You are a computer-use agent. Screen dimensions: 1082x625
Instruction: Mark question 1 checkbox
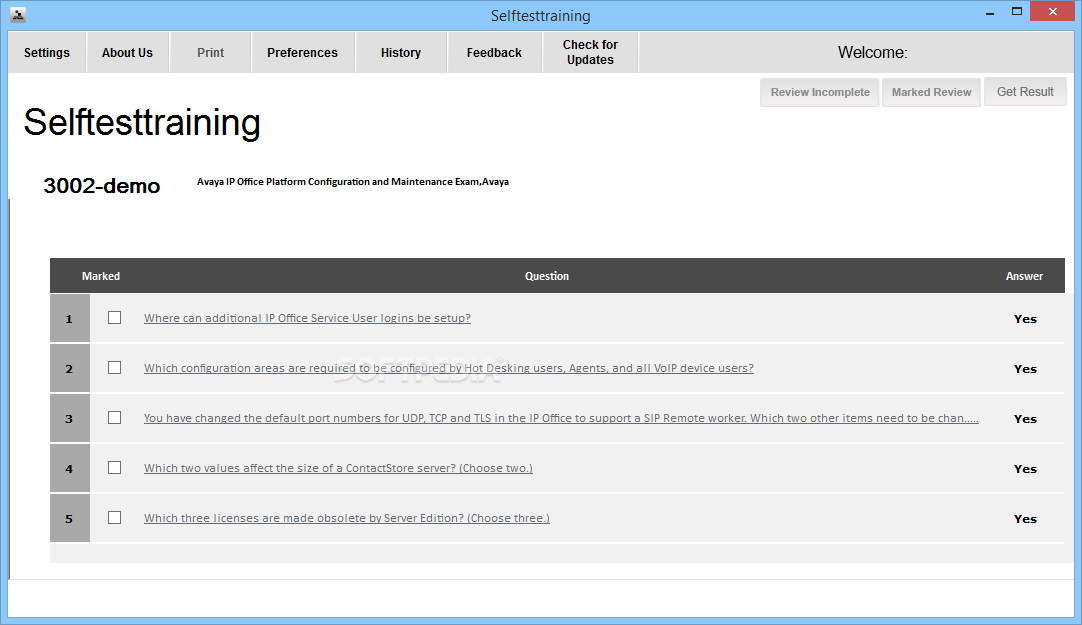click(x=115, y=317)
